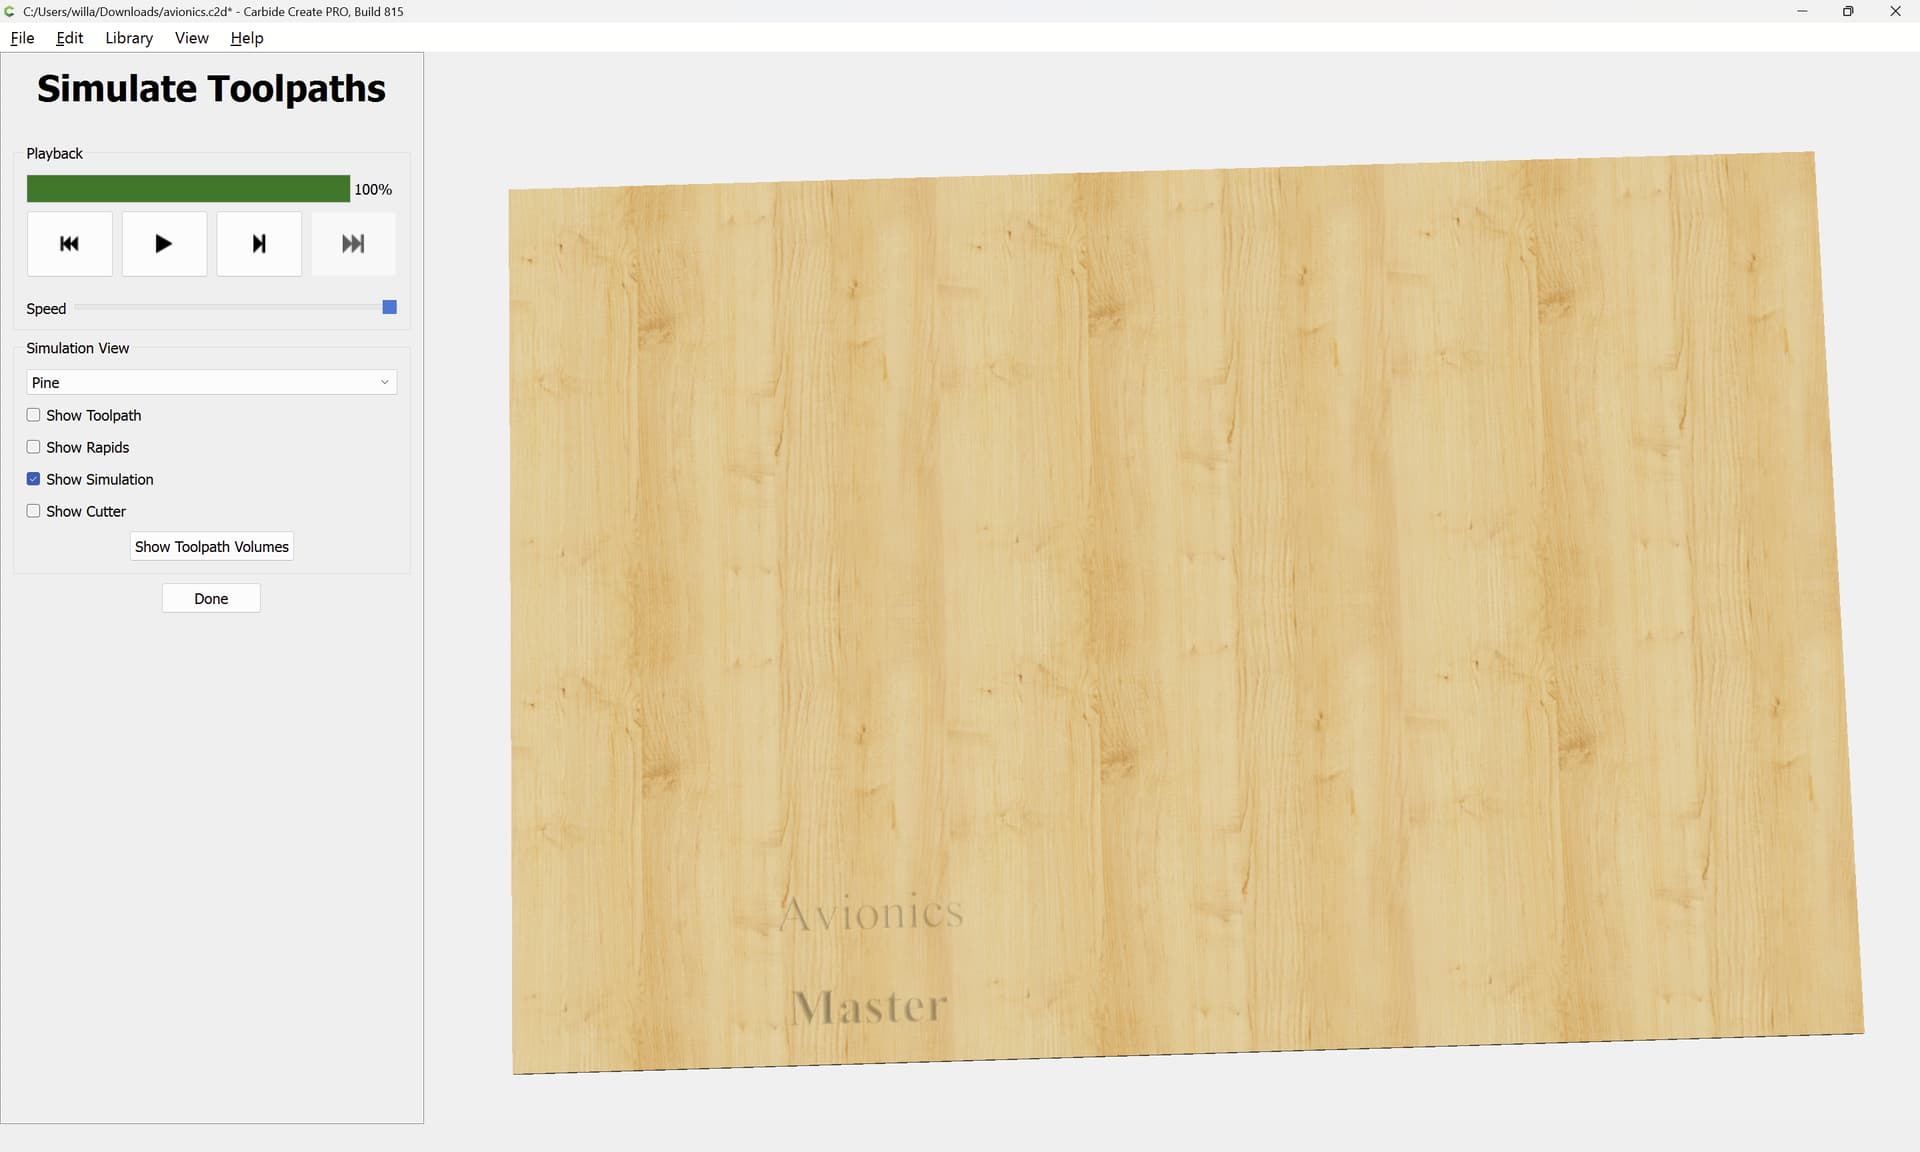This screenshot has width=1920, height=1152.
Task: Open the Pine material dropdown
Action: click(x=211, y=382)
